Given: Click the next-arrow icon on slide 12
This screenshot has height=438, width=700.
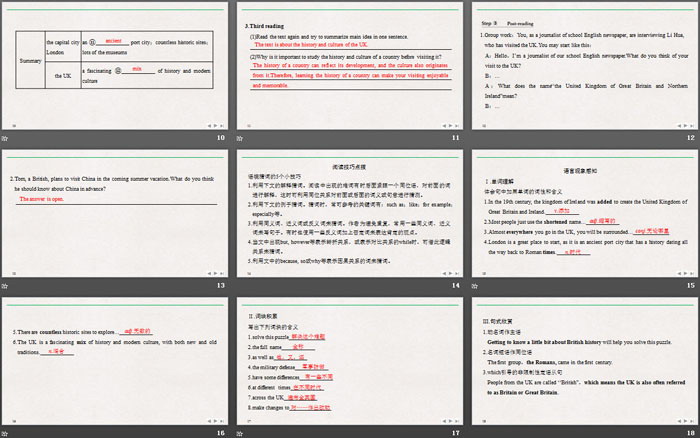Looking at the screenshot, I should coord(686,126).
